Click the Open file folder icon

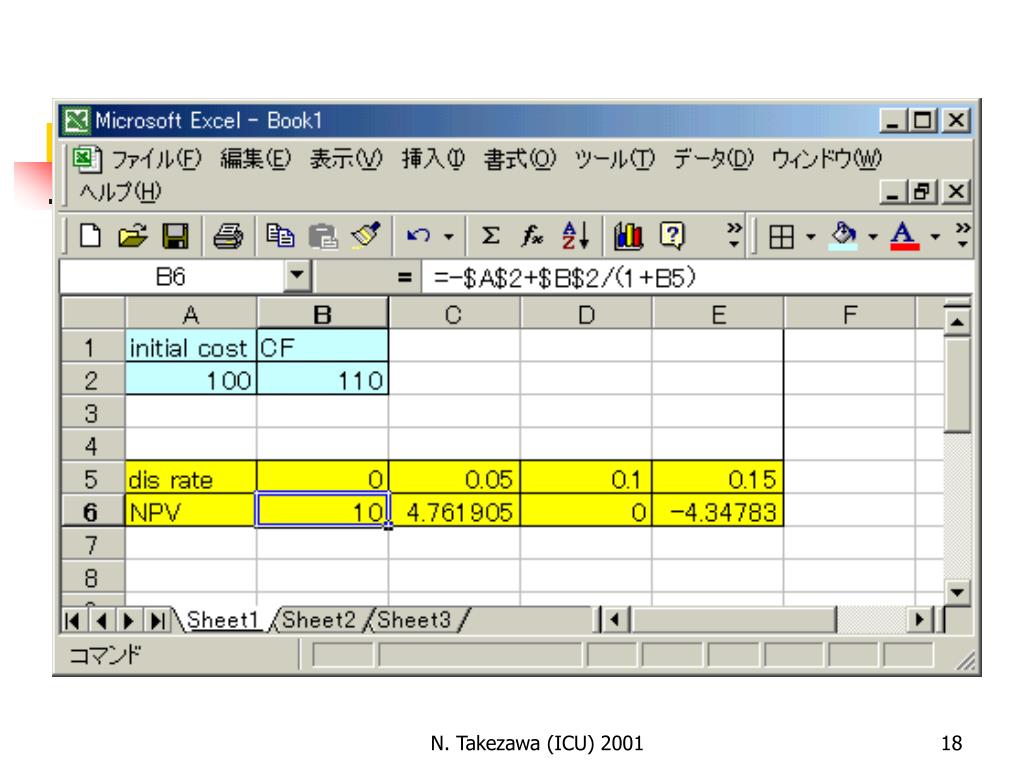click(x=131, y=236)
